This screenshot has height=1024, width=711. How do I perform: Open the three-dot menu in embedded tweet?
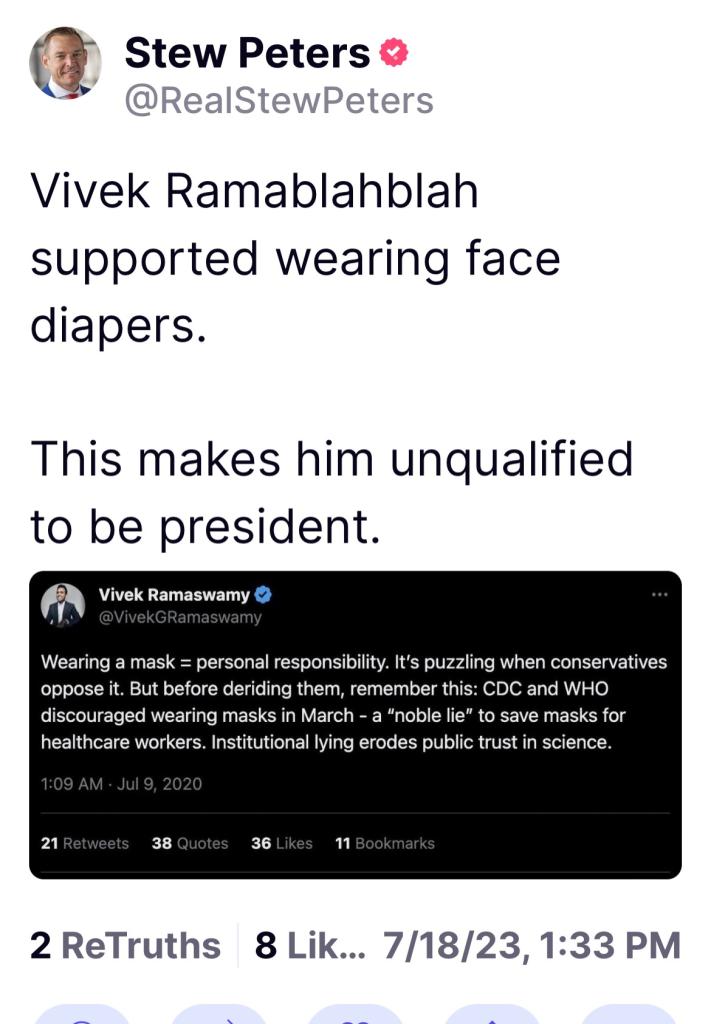658,594
